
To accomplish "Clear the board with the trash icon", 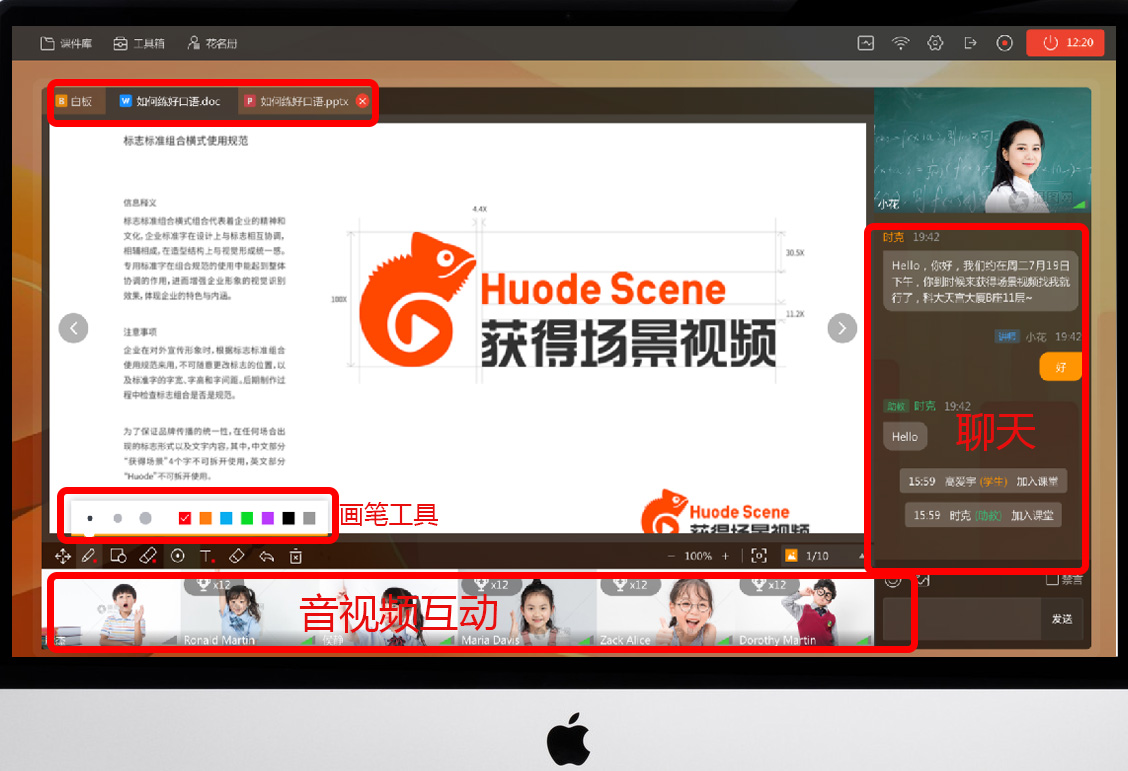I will click(x=296, y=556).
